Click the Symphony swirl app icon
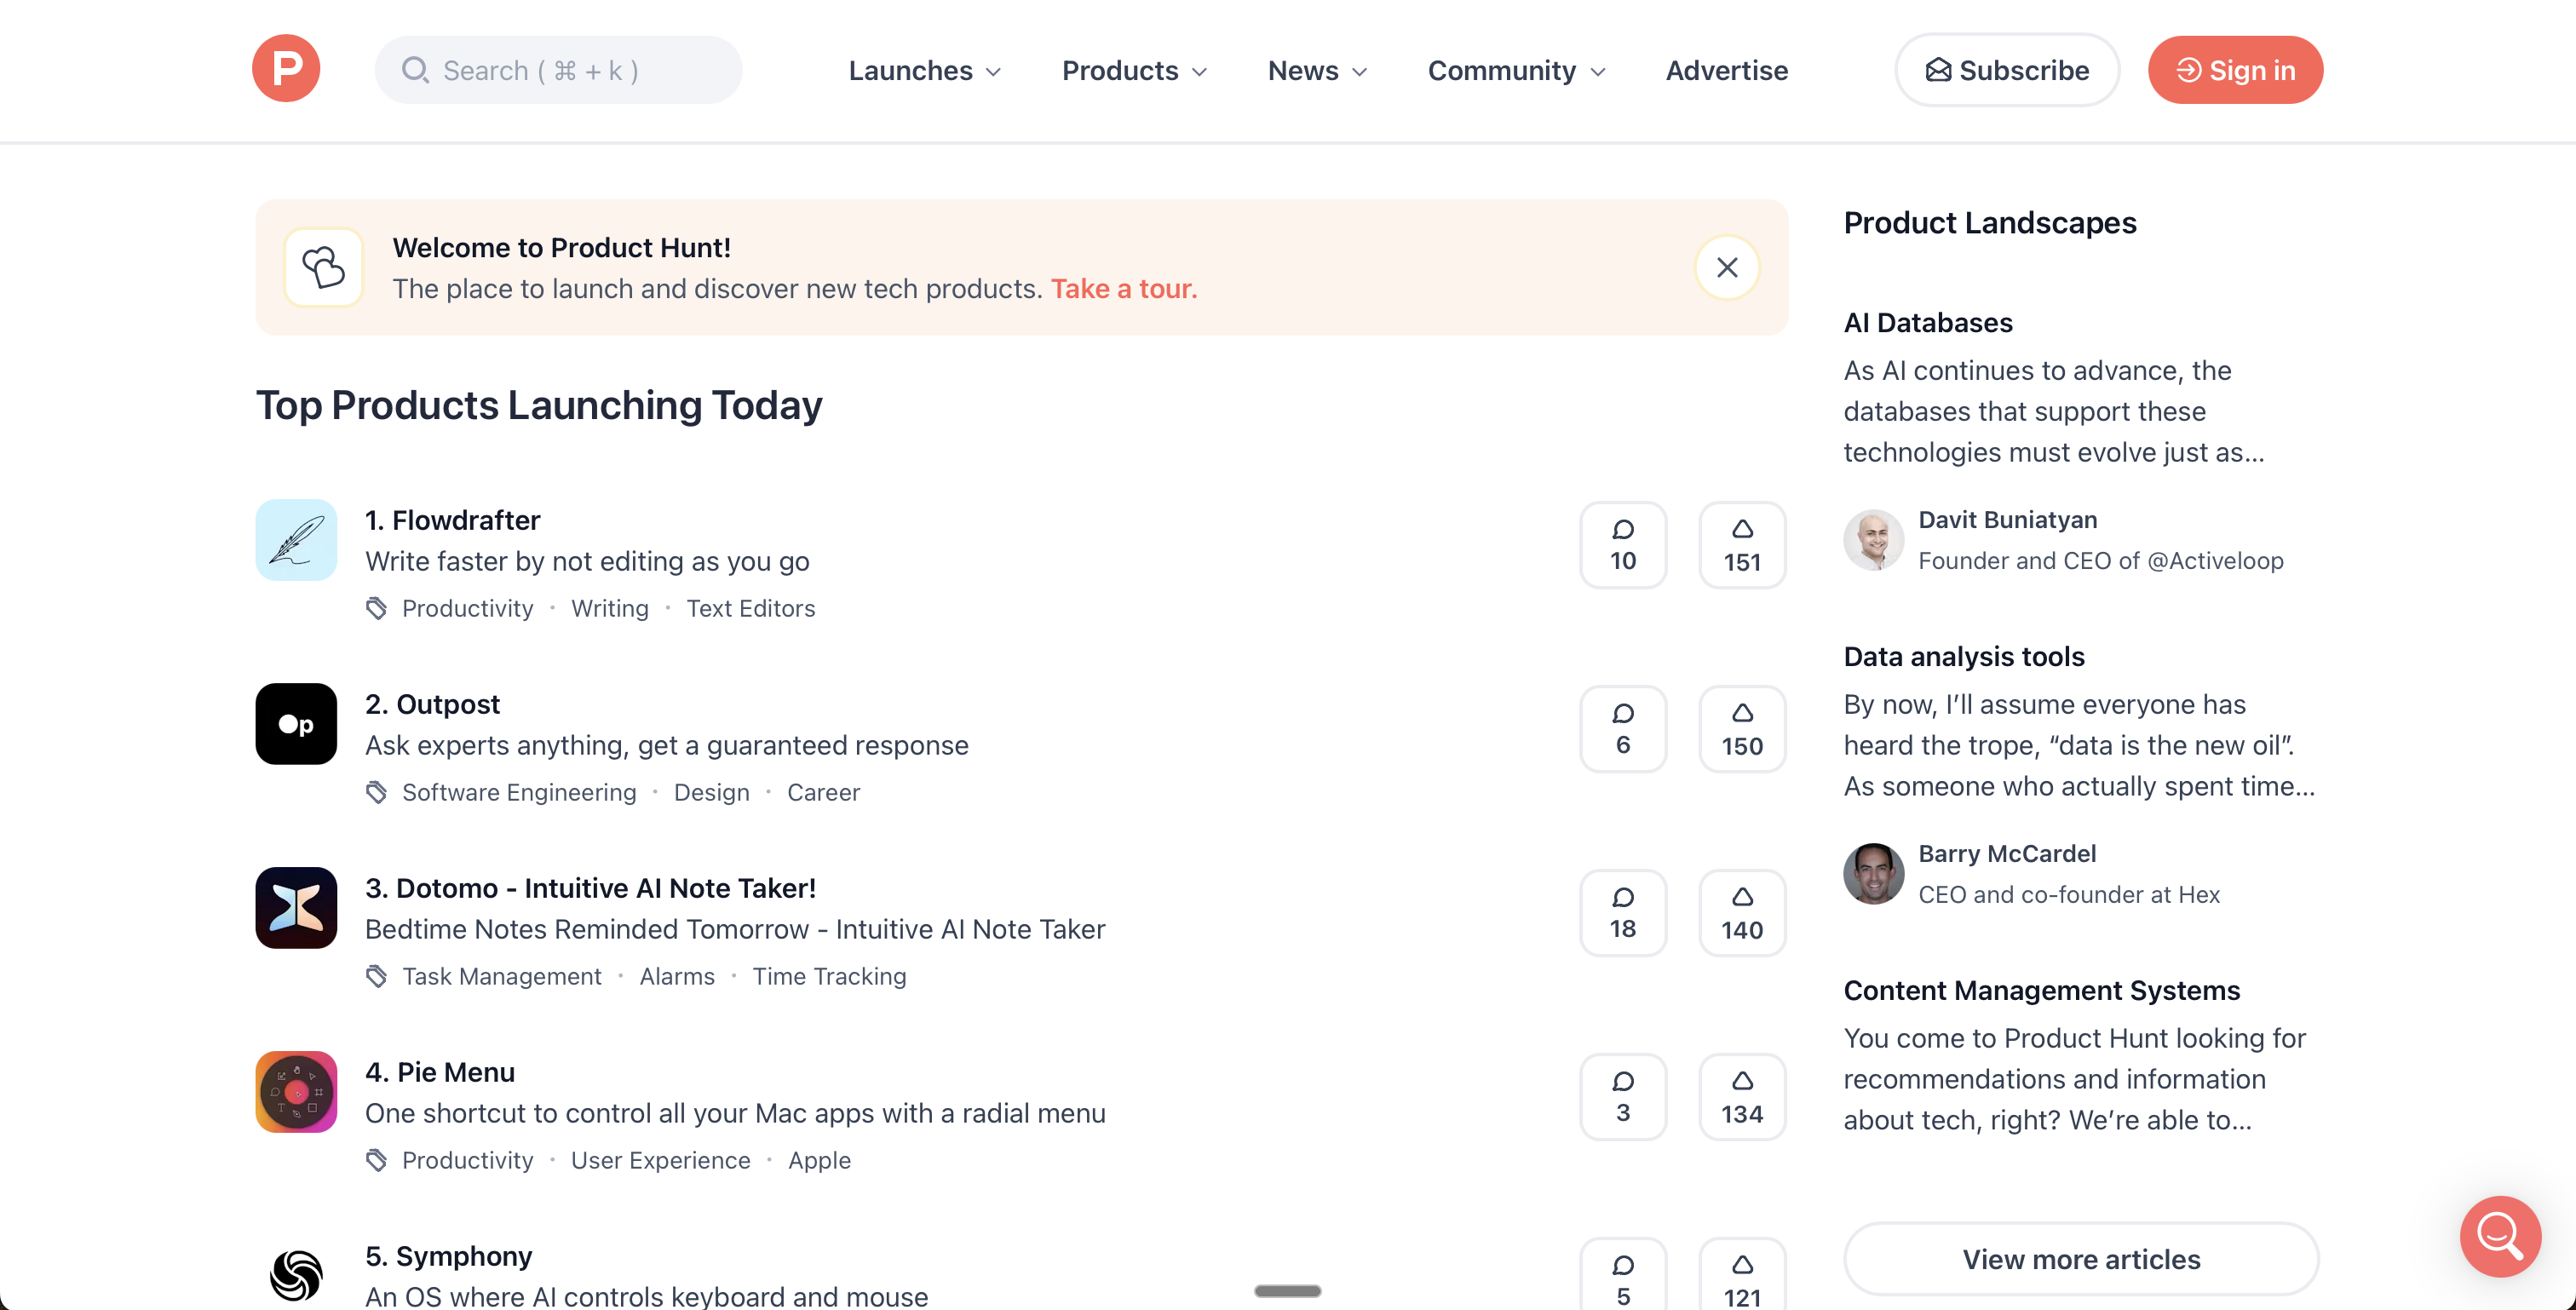The height and width of the screenshot is (1310, 2576). coord(296,1274)
